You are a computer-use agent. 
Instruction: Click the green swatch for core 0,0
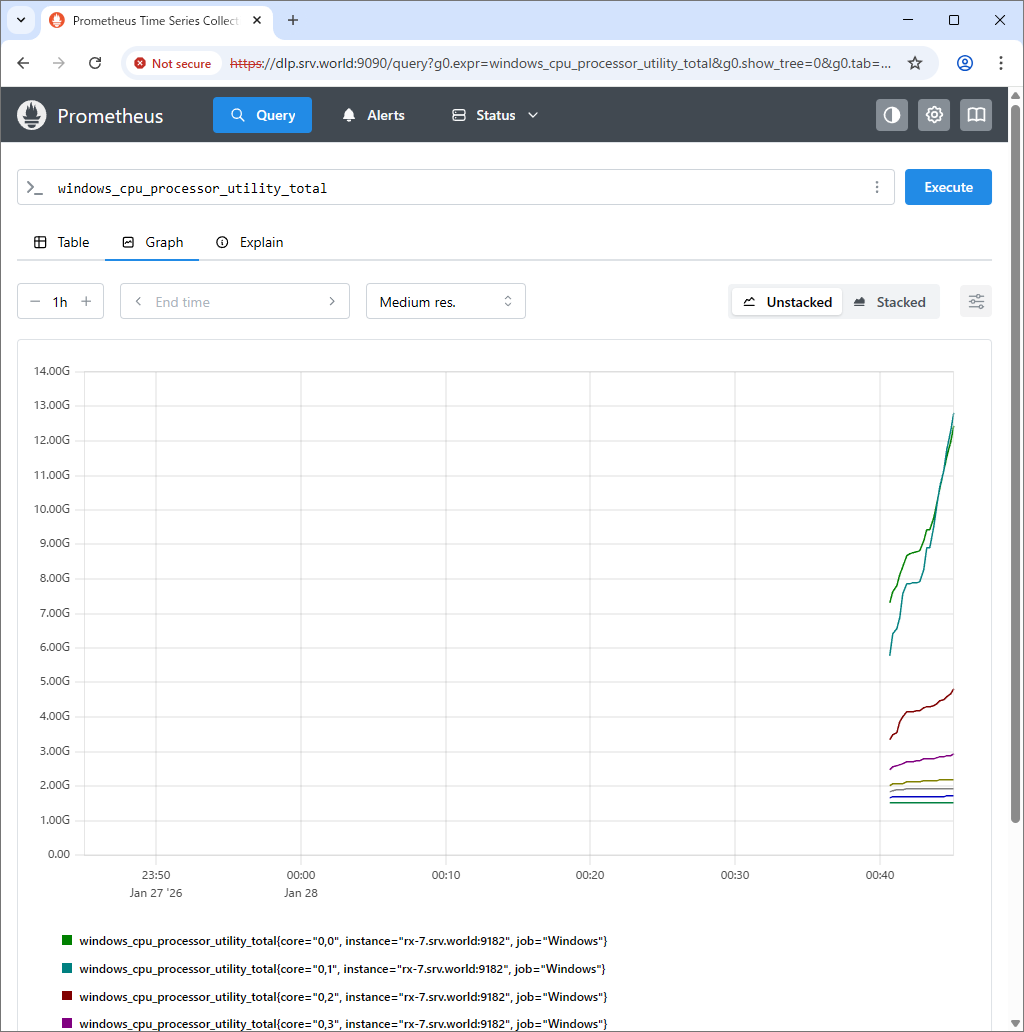click(x=67, y=940)
